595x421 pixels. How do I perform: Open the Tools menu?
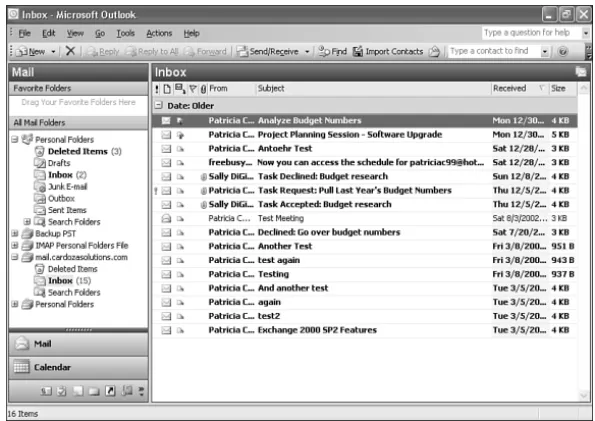click(x=125, y=33)
